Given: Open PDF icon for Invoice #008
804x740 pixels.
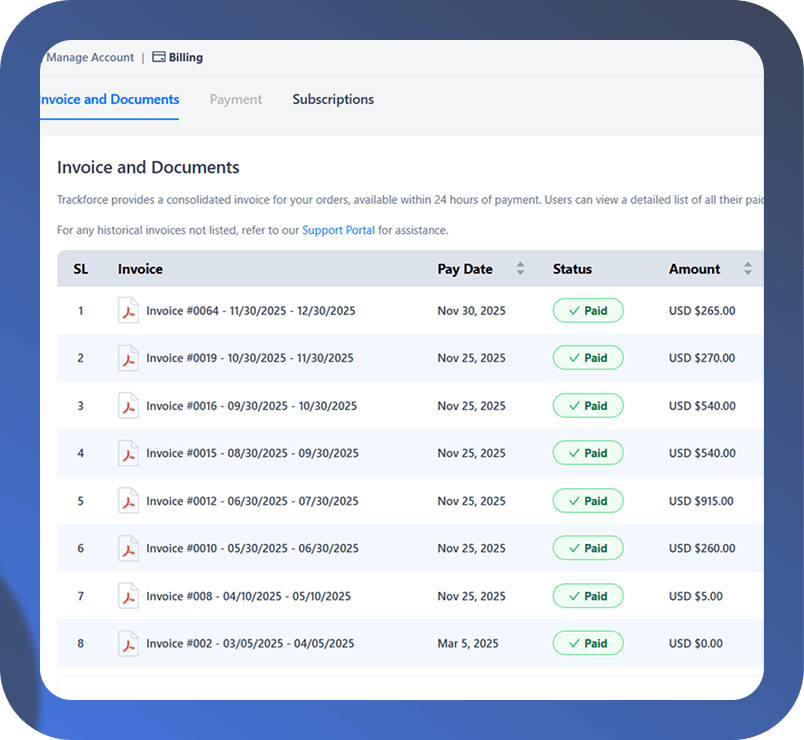Looking at the screenshot, I should point(128,596).
